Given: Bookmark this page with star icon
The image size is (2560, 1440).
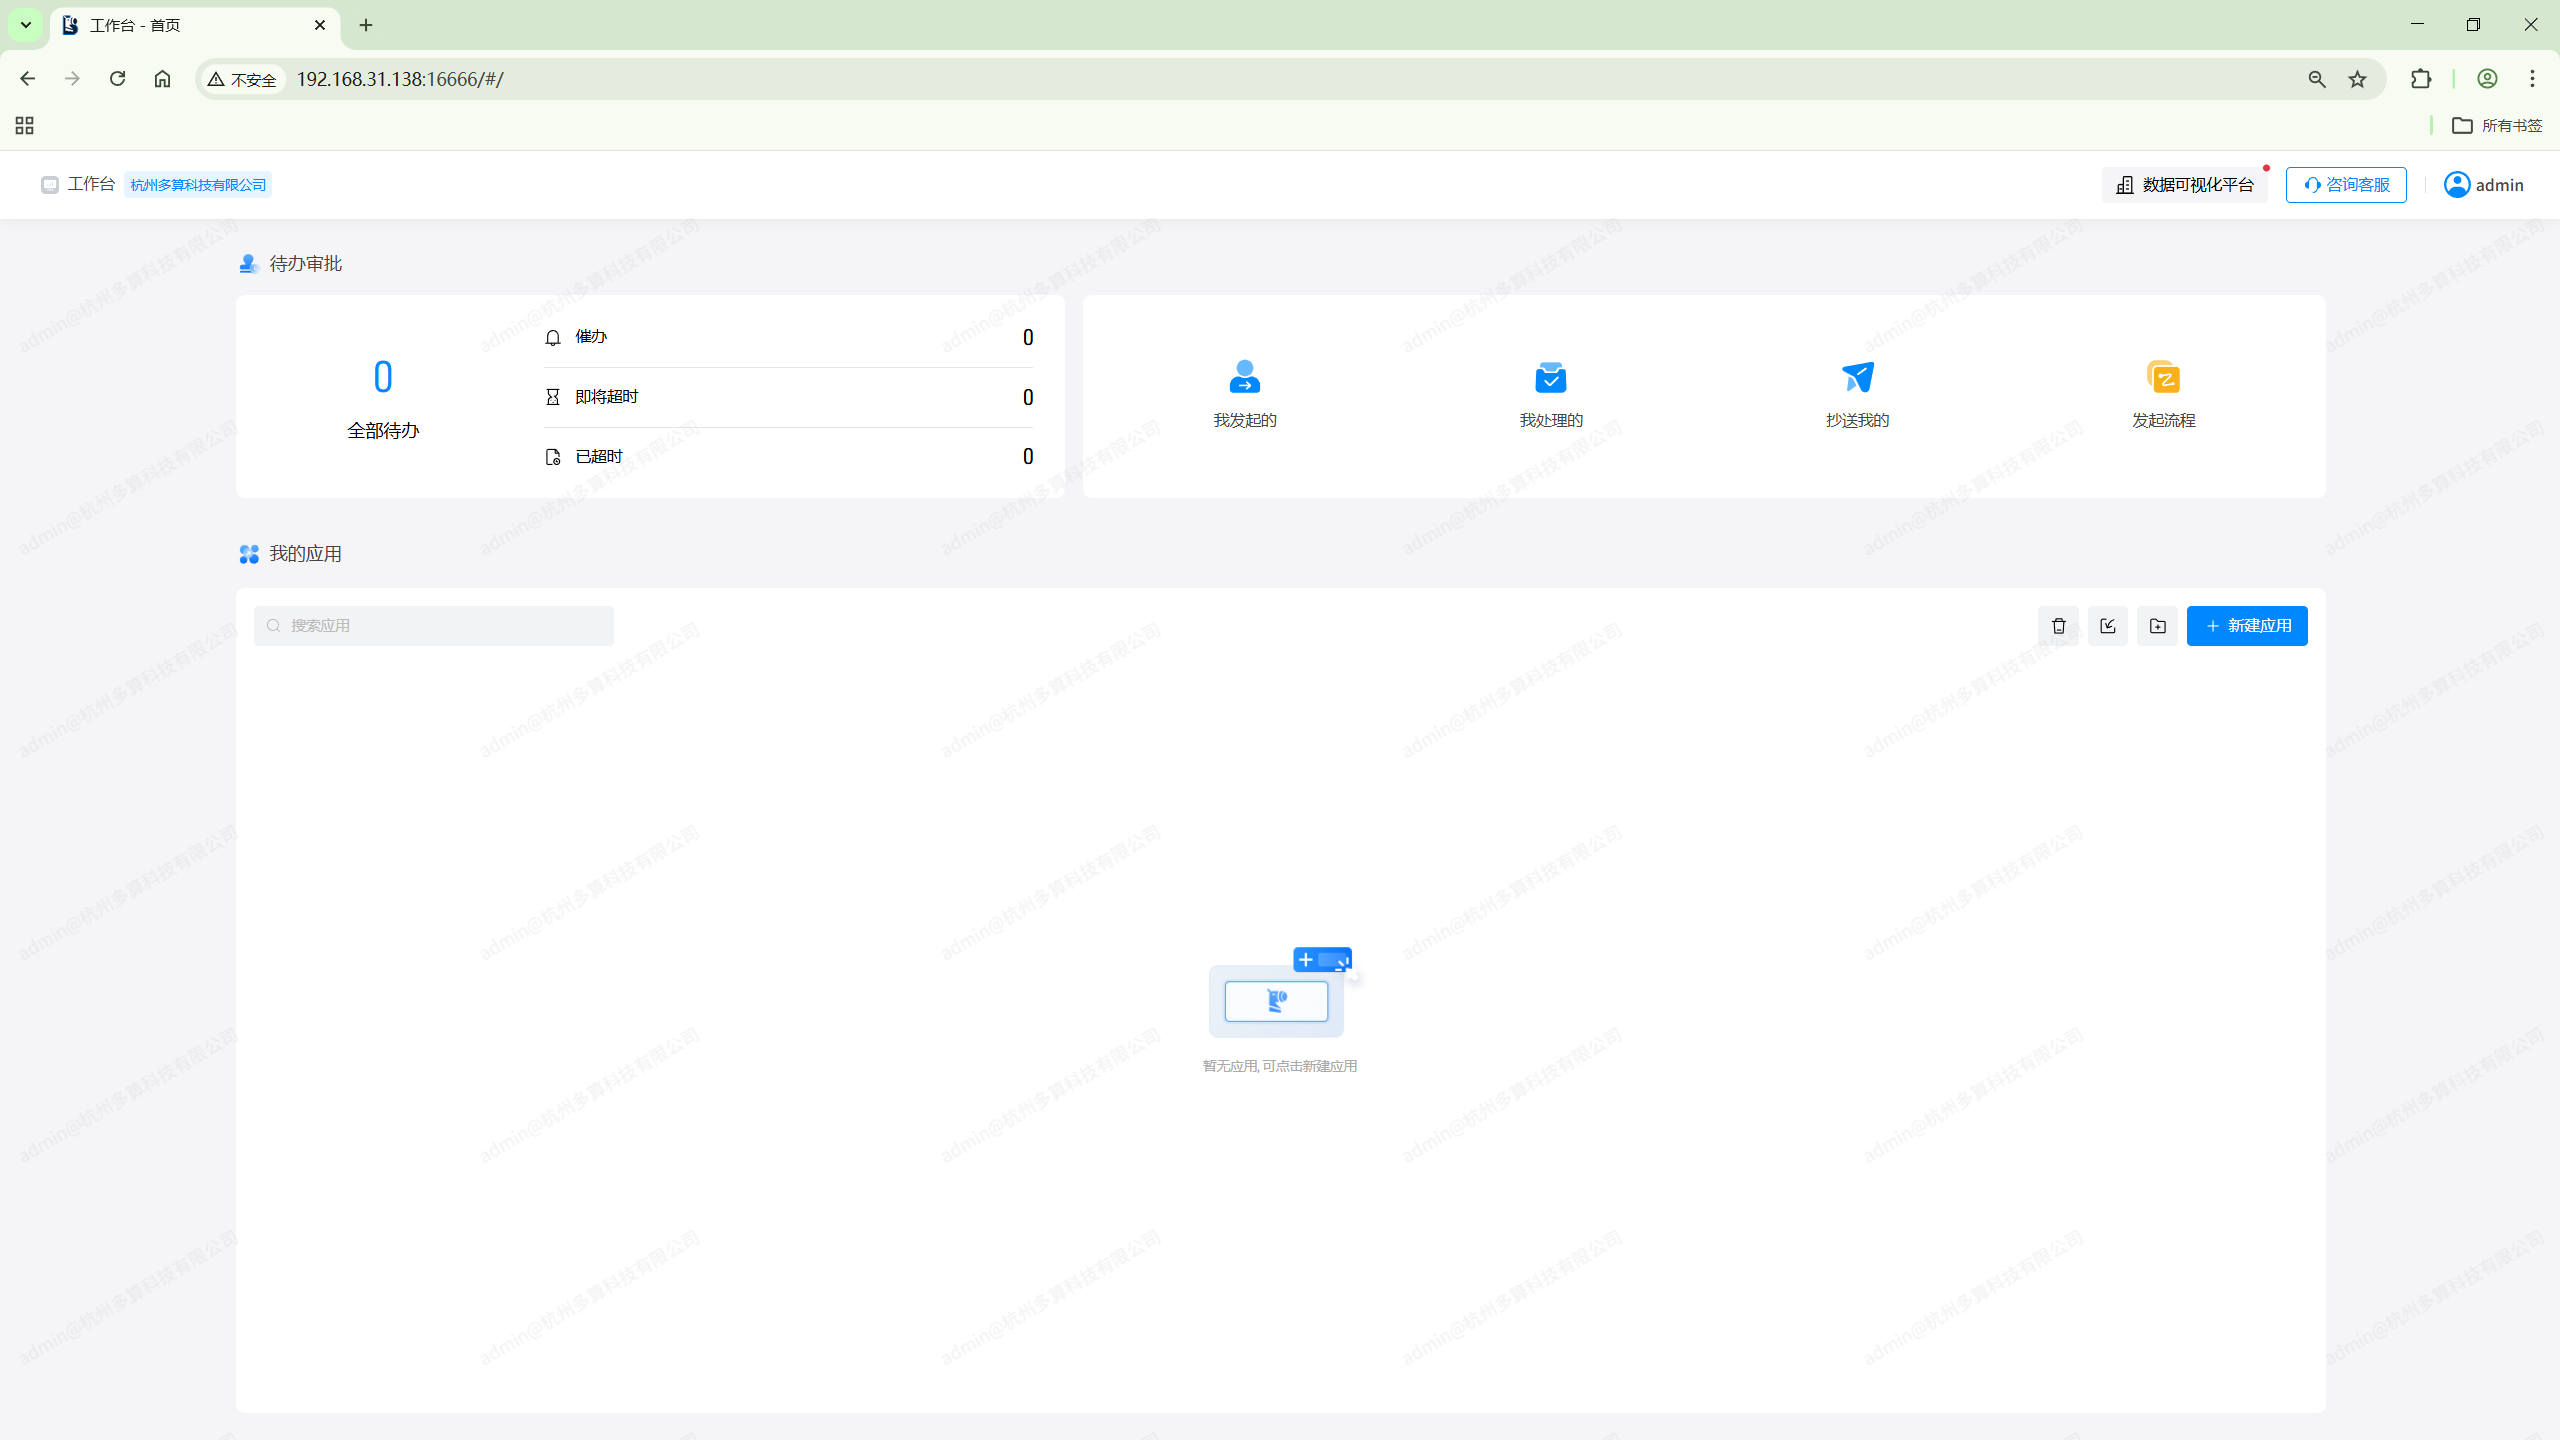Looking at the screenshot, I should point(2358,79).
